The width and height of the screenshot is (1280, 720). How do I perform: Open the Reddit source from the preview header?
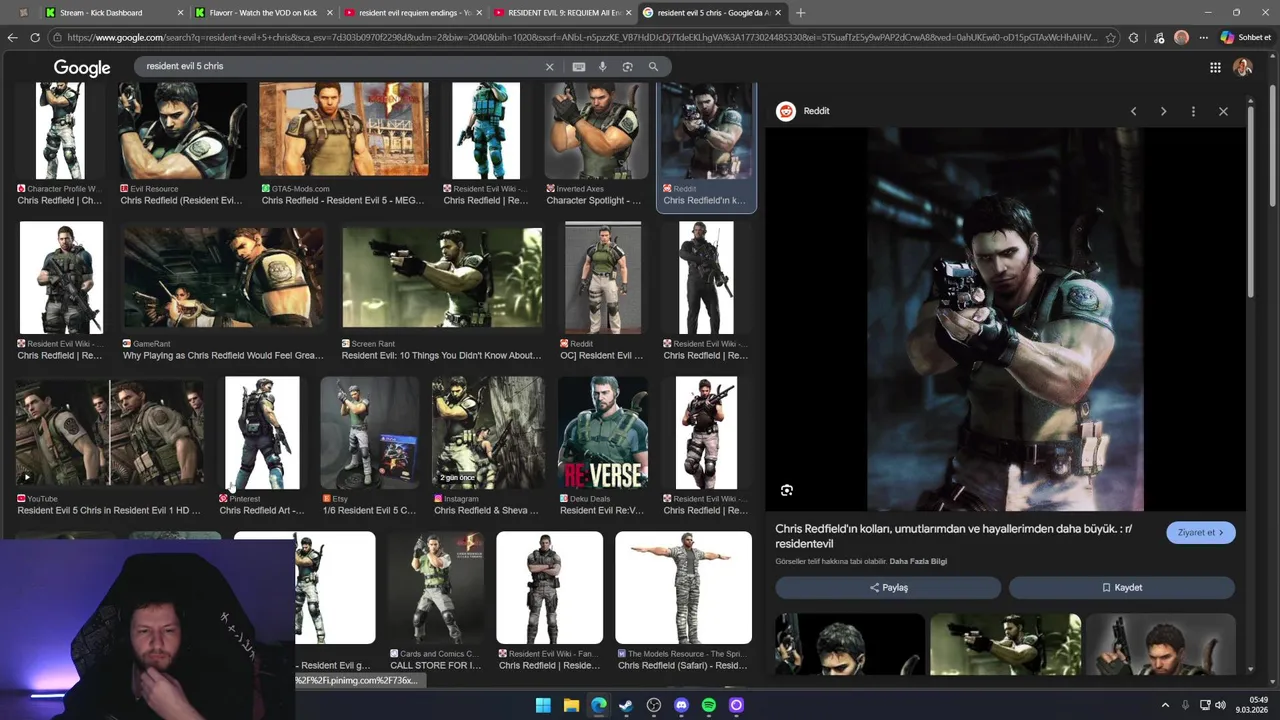coord(804,111)
